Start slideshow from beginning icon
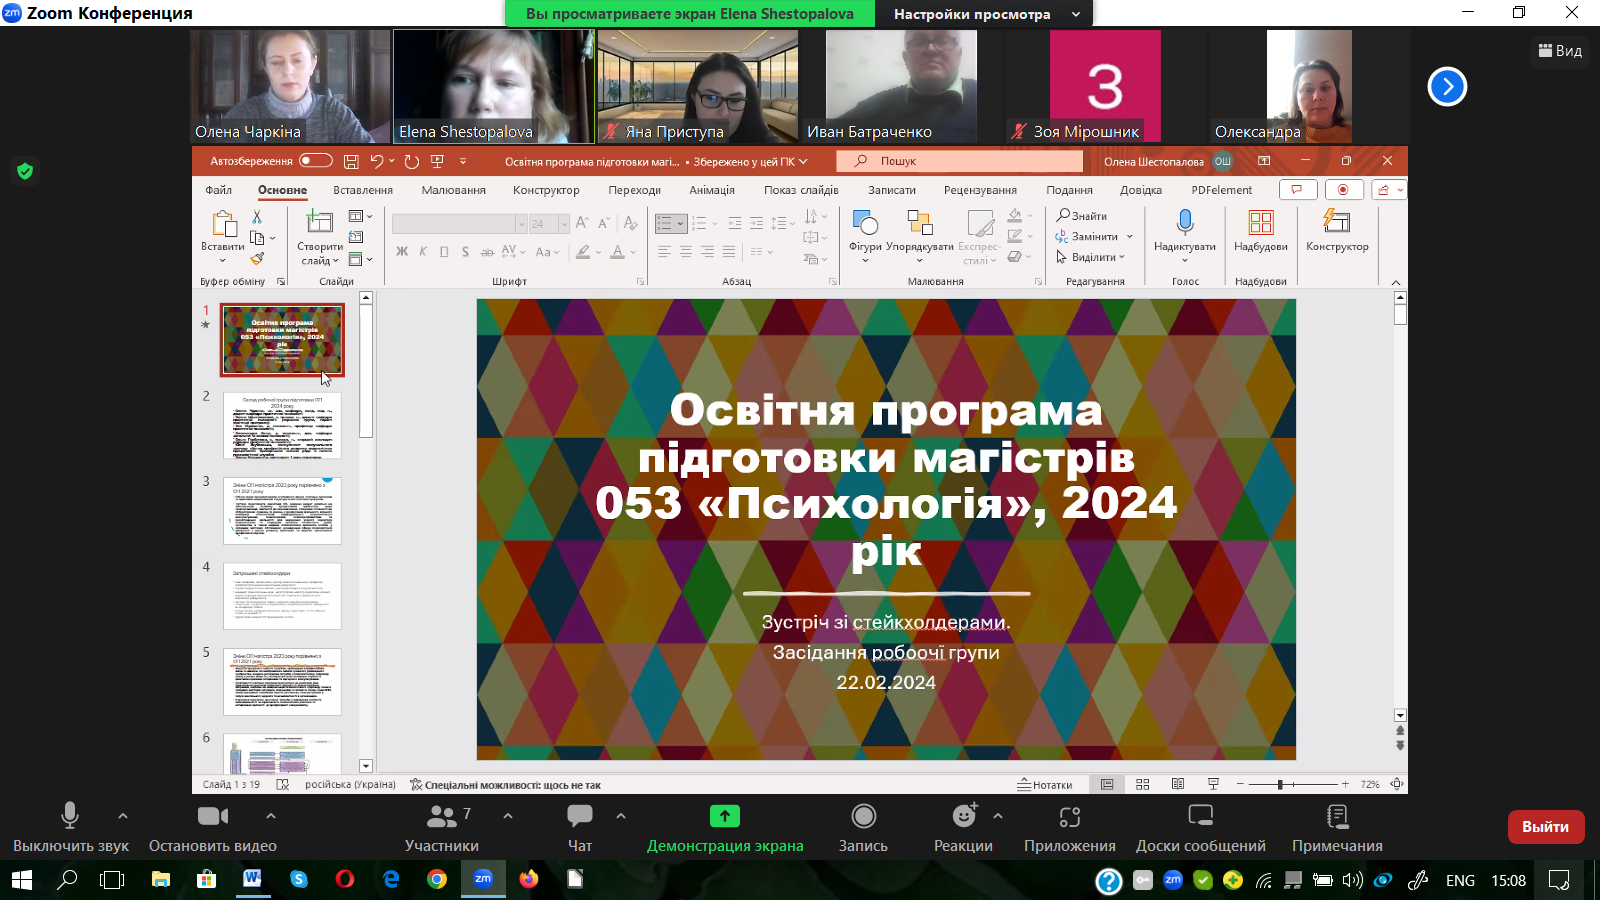Image resolution: width=1600 pixels, height=900 pixels. click(x=437, y=161)
